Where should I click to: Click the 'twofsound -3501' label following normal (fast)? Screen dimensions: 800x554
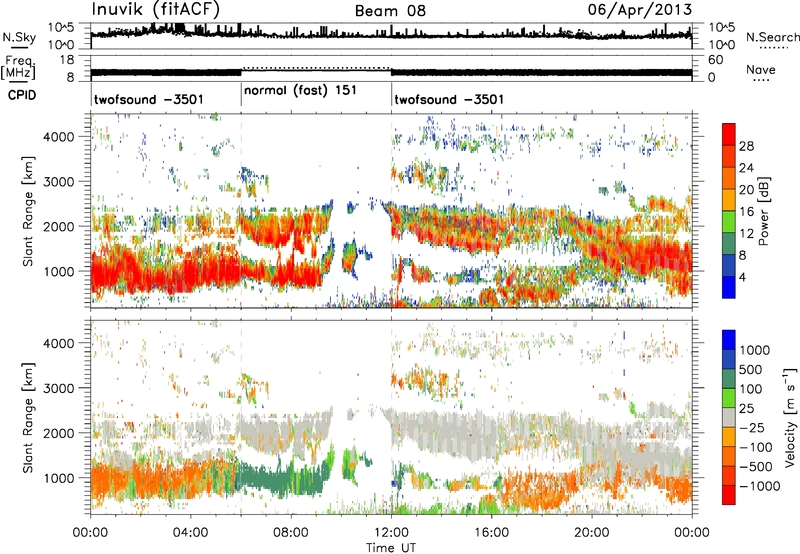[449, 99]
